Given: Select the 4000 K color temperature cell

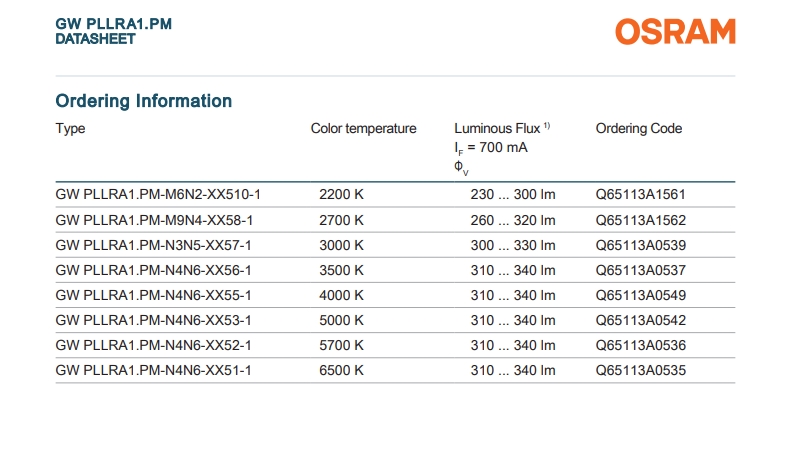Looking at the screenshot, I should [x=341, y=295].
